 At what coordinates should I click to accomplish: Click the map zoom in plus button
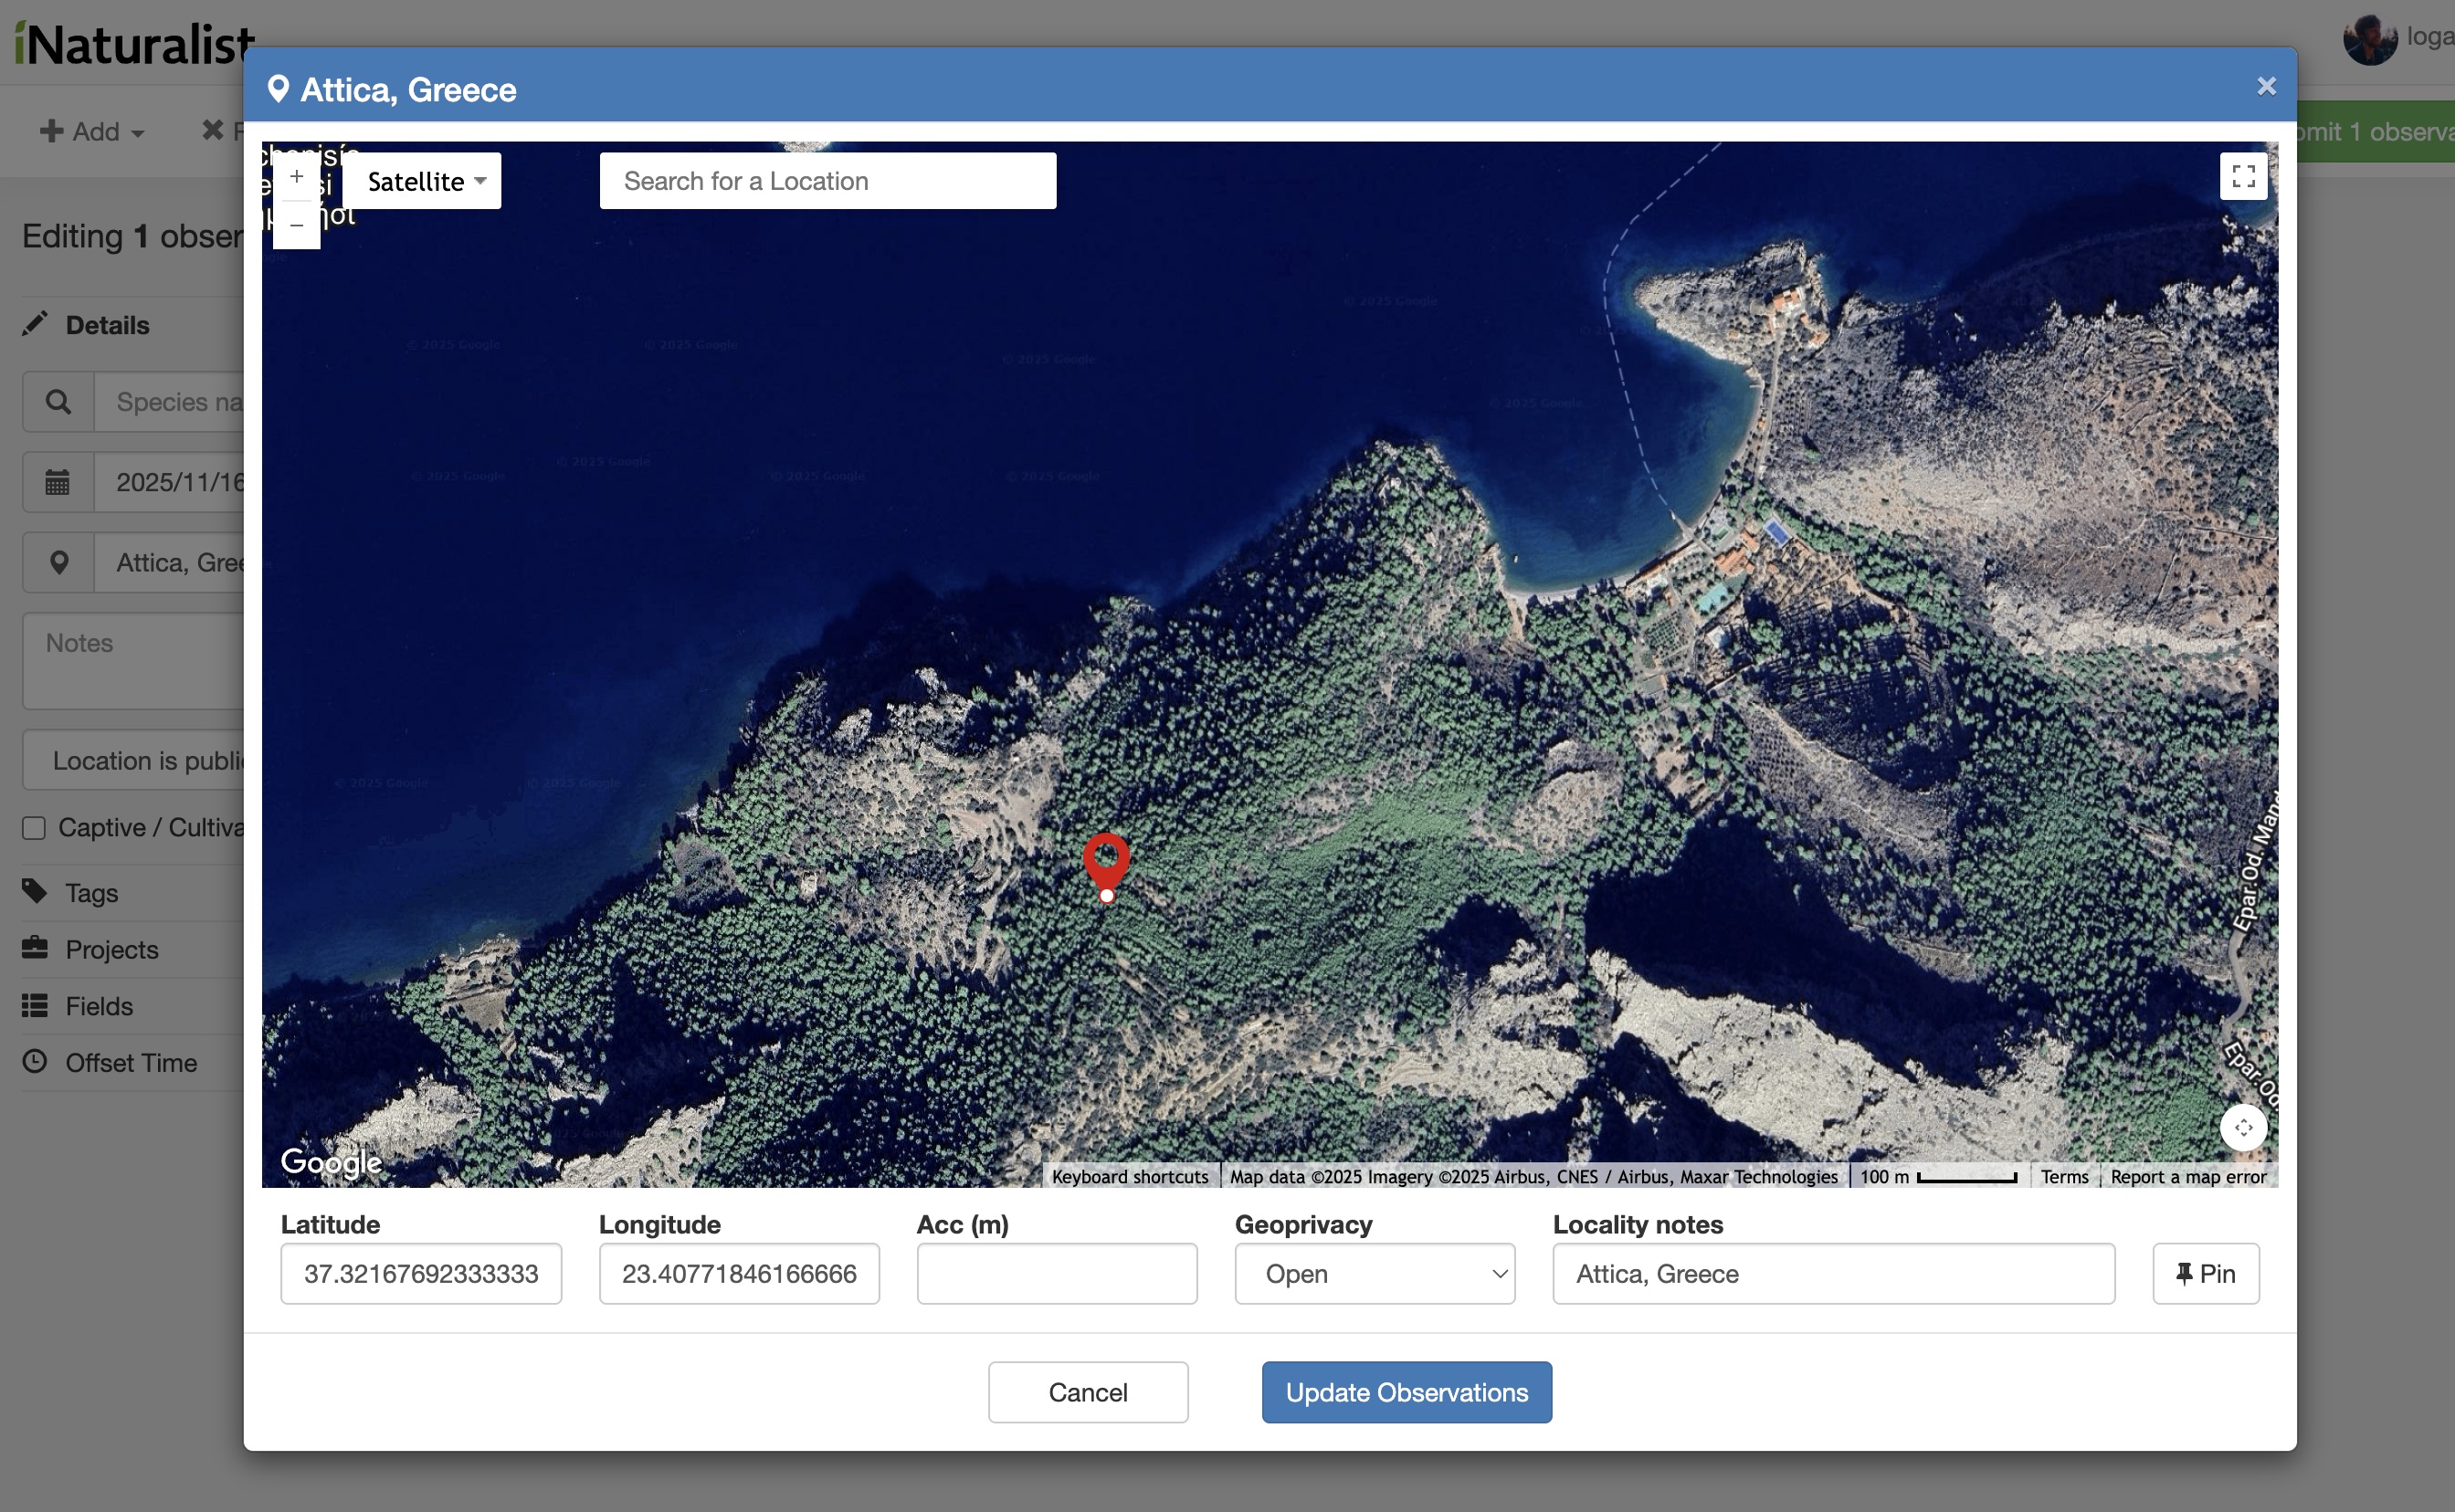tap(296, 177)
